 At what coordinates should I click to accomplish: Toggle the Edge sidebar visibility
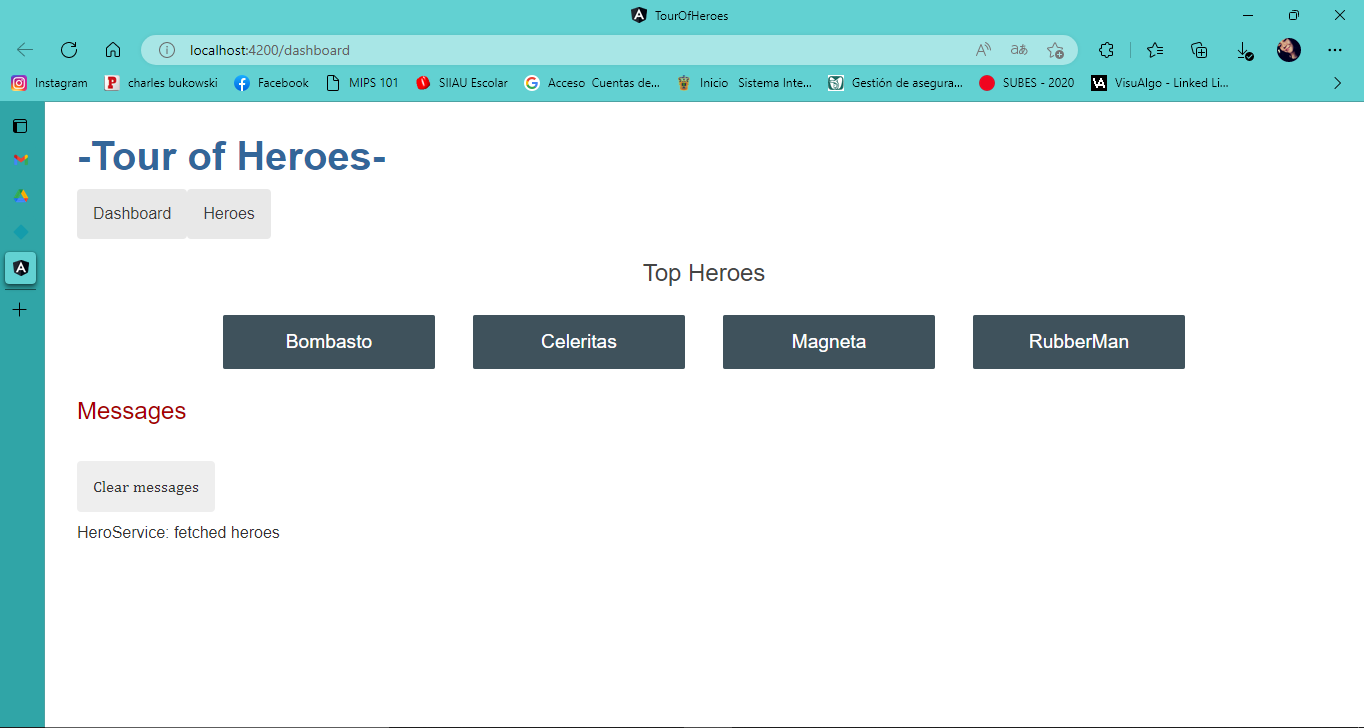click(19, 126)
